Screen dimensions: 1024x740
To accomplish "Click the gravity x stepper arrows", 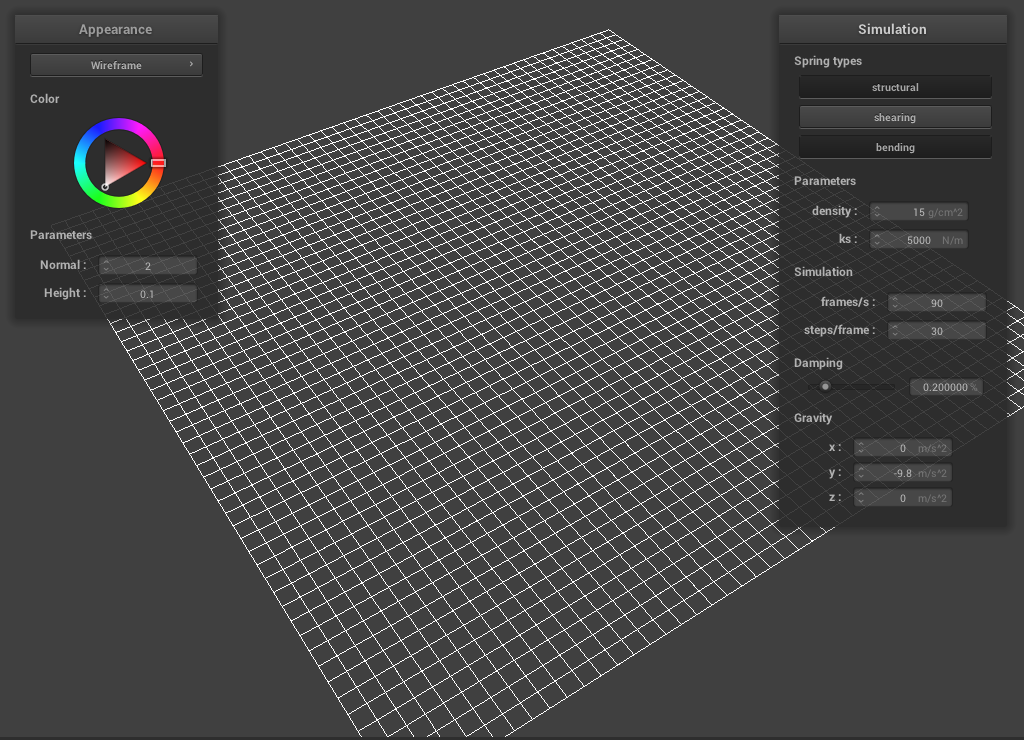I will click(x=861, y=447).
